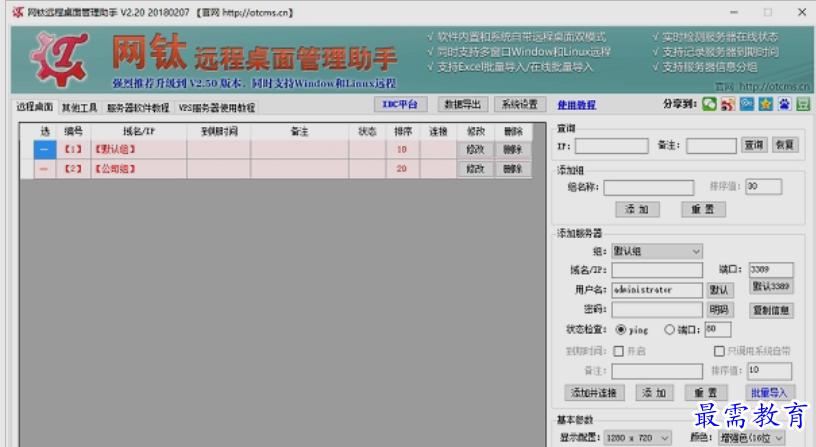Click the 数据导出 button
The image size is (816, 447).
[x=462, y=105]
